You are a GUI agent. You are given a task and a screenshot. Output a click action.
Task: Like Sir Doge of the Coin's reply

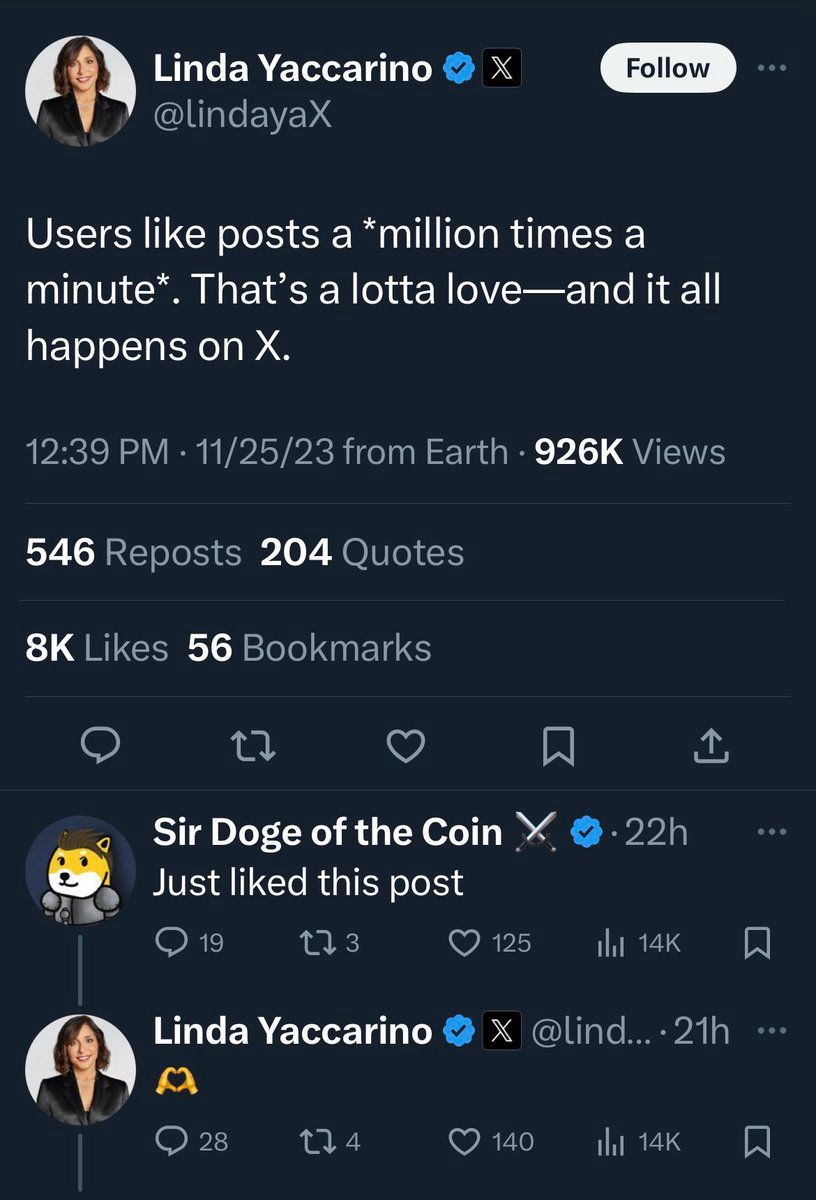click(x=464, y=942)
